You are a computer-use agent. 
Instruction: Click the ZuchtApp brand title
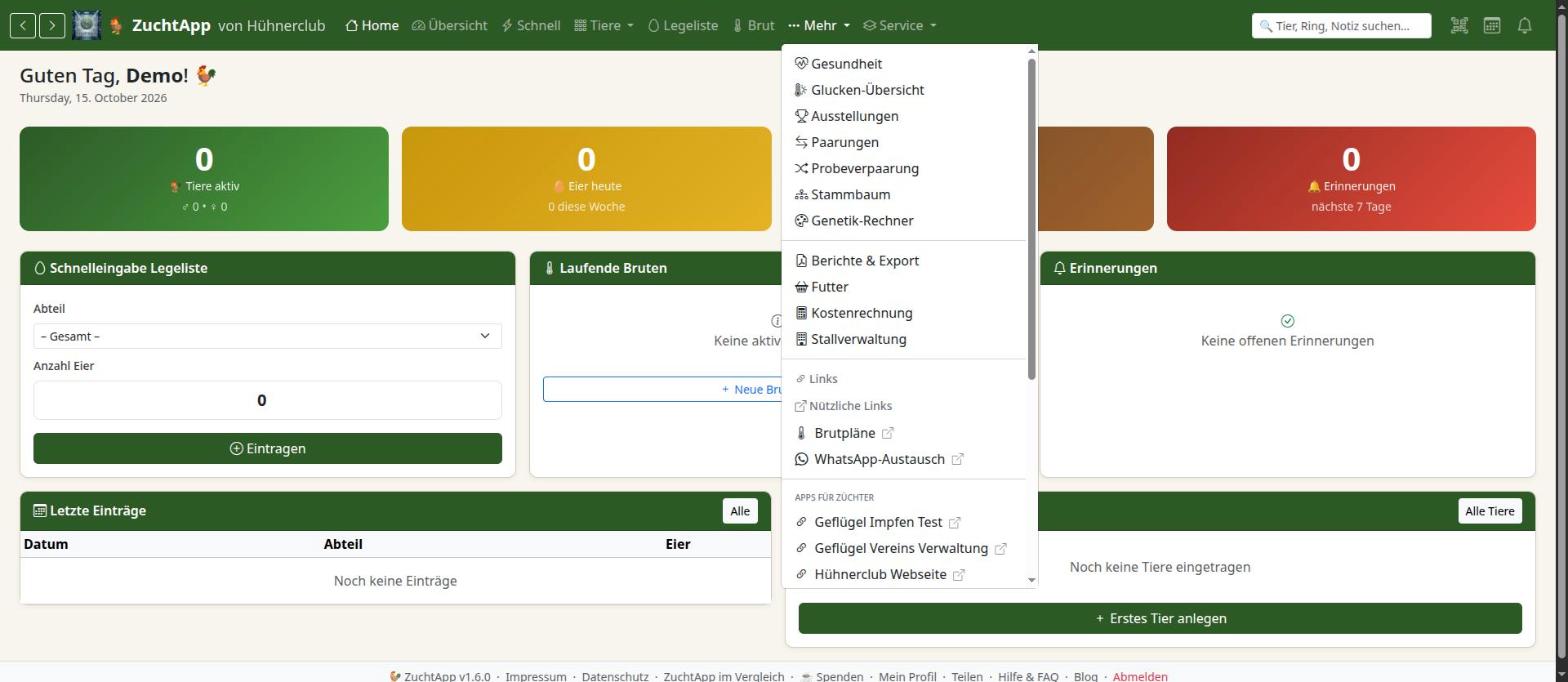[x=171, y=26]
